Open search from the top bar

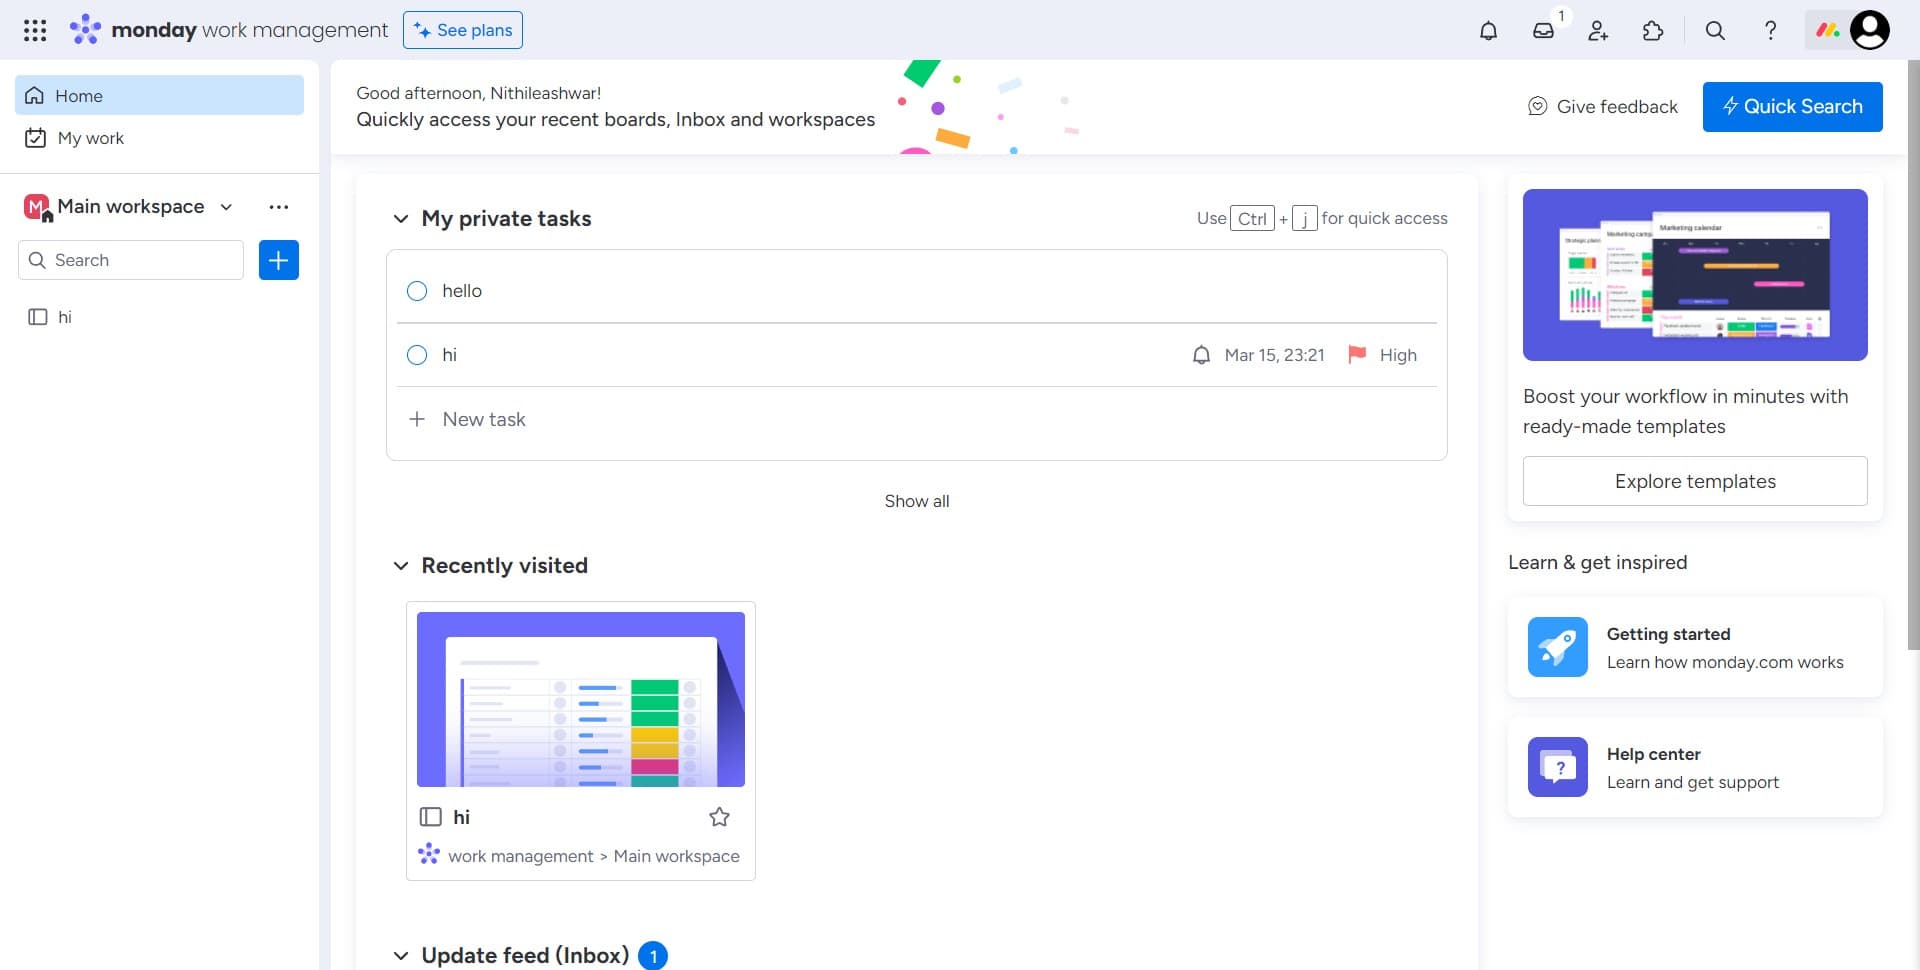tap(1714, 30)
